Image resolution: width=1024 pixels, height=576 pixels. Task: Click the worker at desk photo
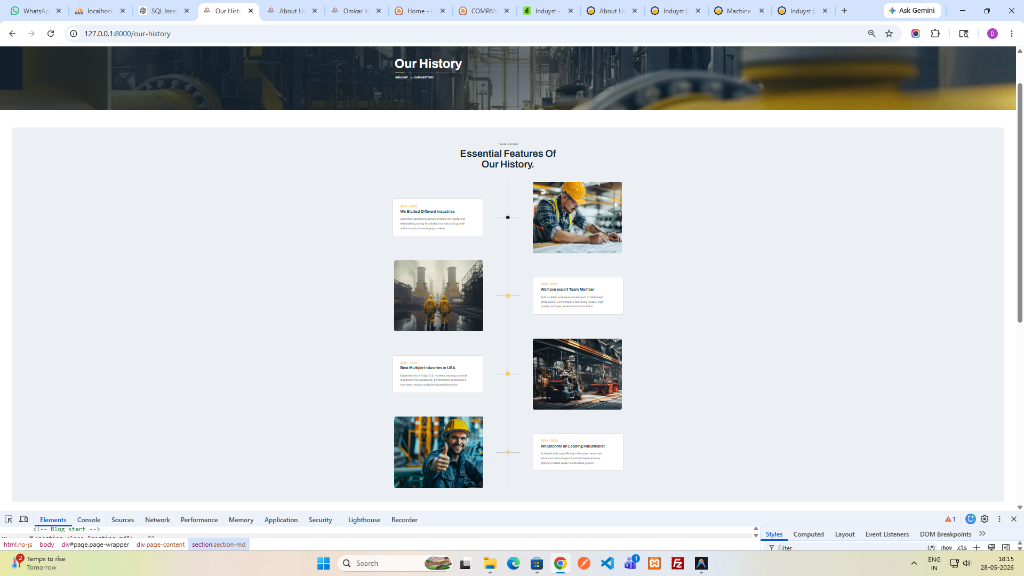tap(577, 217)
